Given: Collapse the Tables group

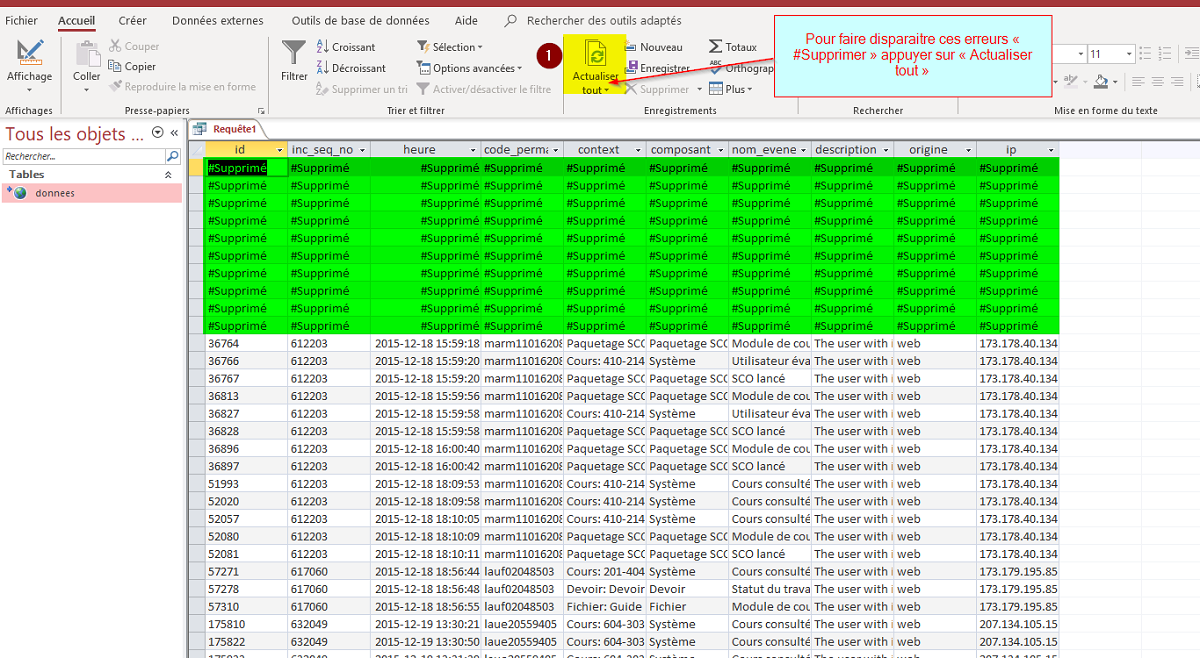Looking at the screenshot, I should pos(168,175).
